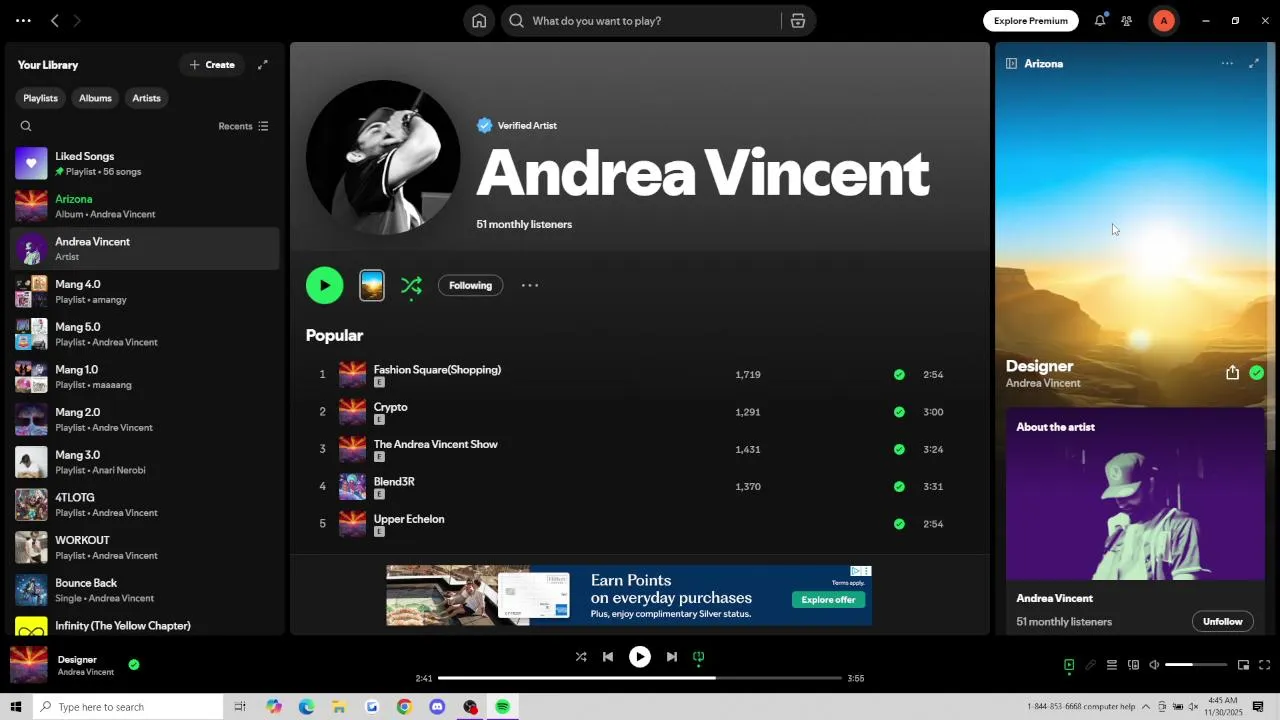This screenshot has width=1280, height=720.
Task: Open the Arizona album thumbnail beside play button
Action: (372, 285)
